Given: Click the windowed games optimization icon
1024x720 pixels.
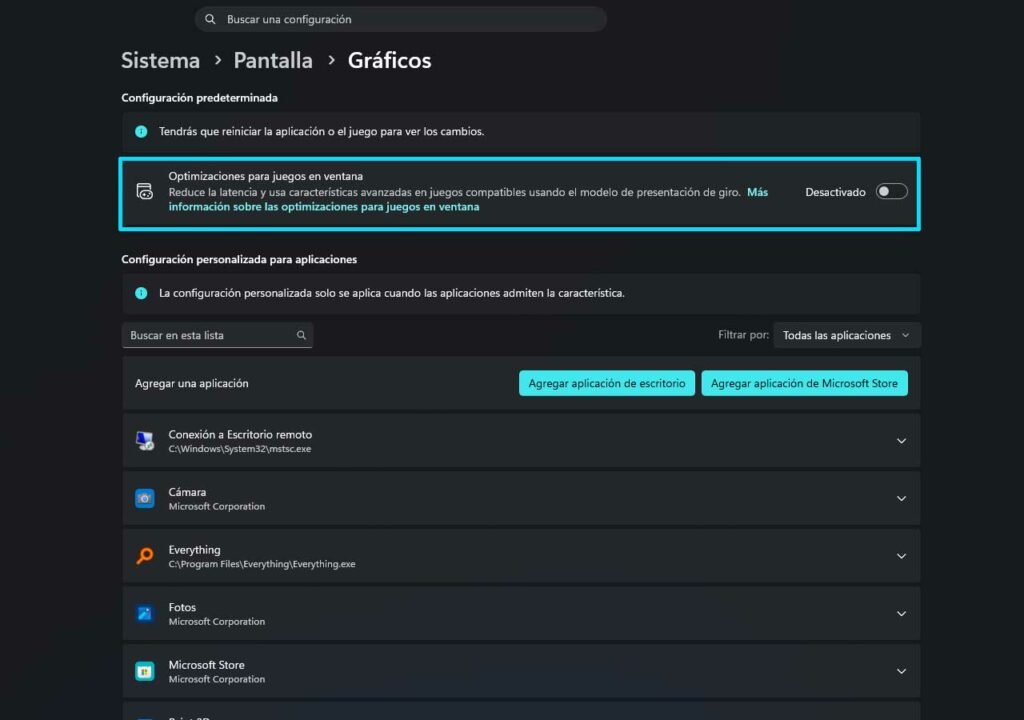Looking at the screenshot, I should (144, 191).
